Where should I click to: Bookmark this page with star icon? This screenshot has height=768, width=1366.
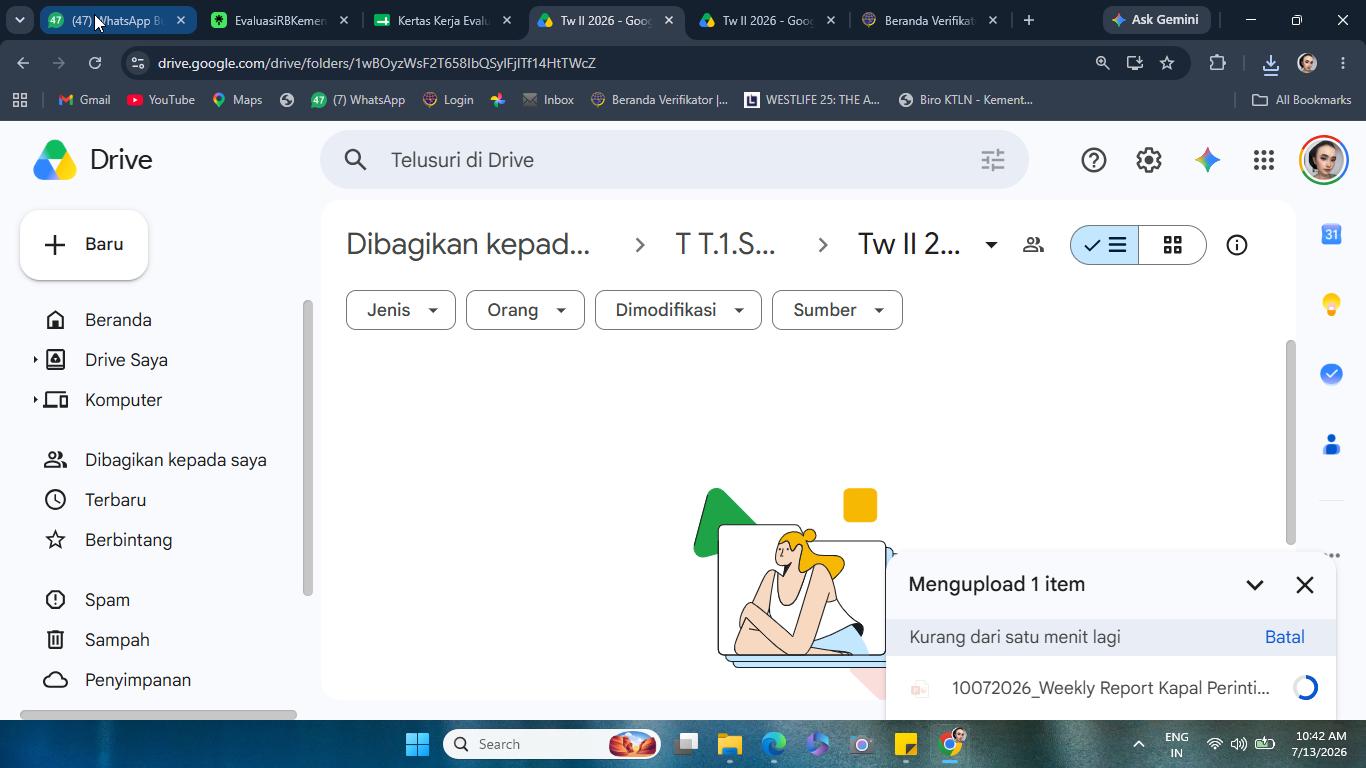1167,63
